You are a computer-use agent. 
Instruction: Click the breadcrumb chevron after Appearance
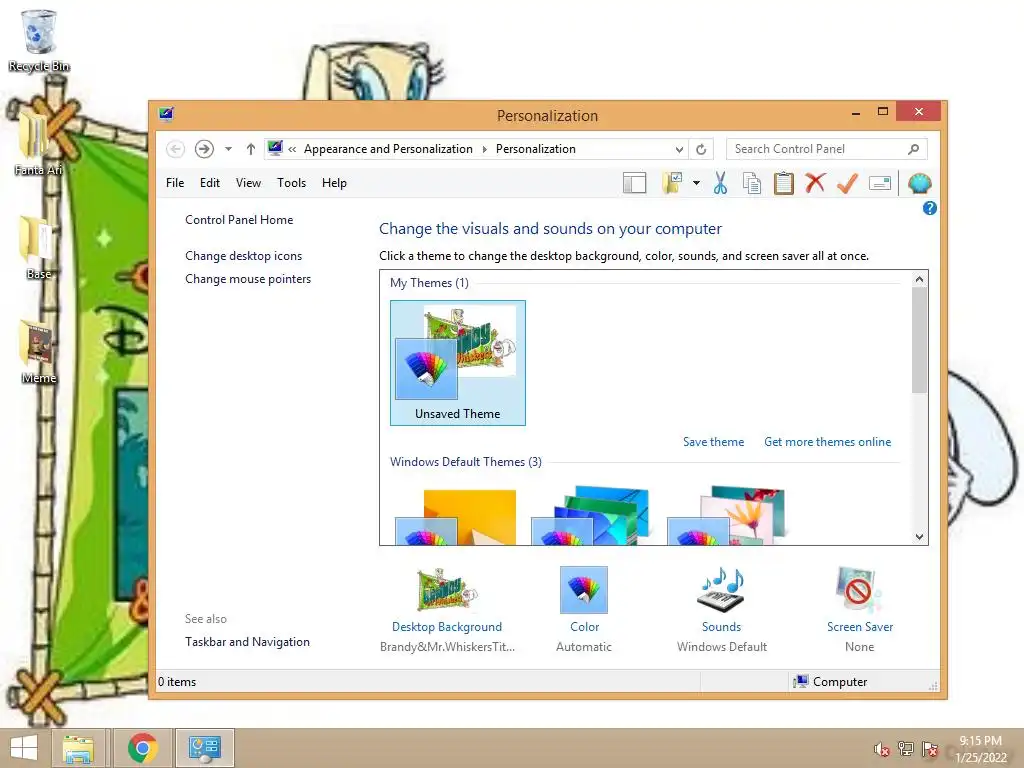point(485,150)
